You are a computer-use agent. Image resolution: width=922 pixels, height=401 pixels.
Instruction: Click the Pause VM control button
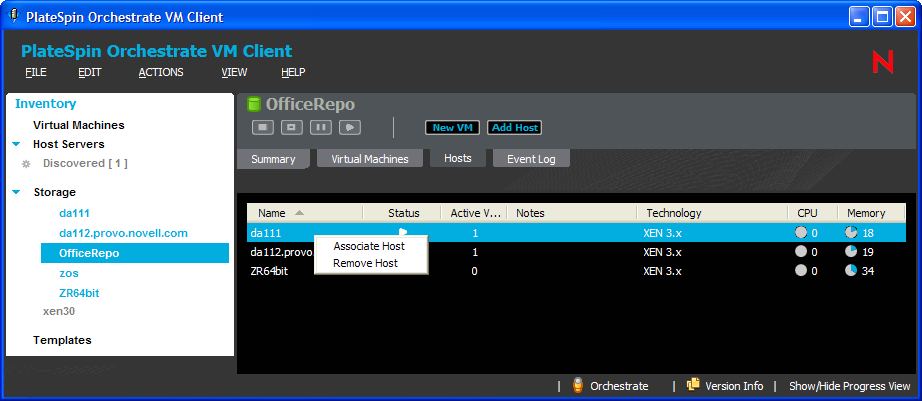tap(320, 128)
